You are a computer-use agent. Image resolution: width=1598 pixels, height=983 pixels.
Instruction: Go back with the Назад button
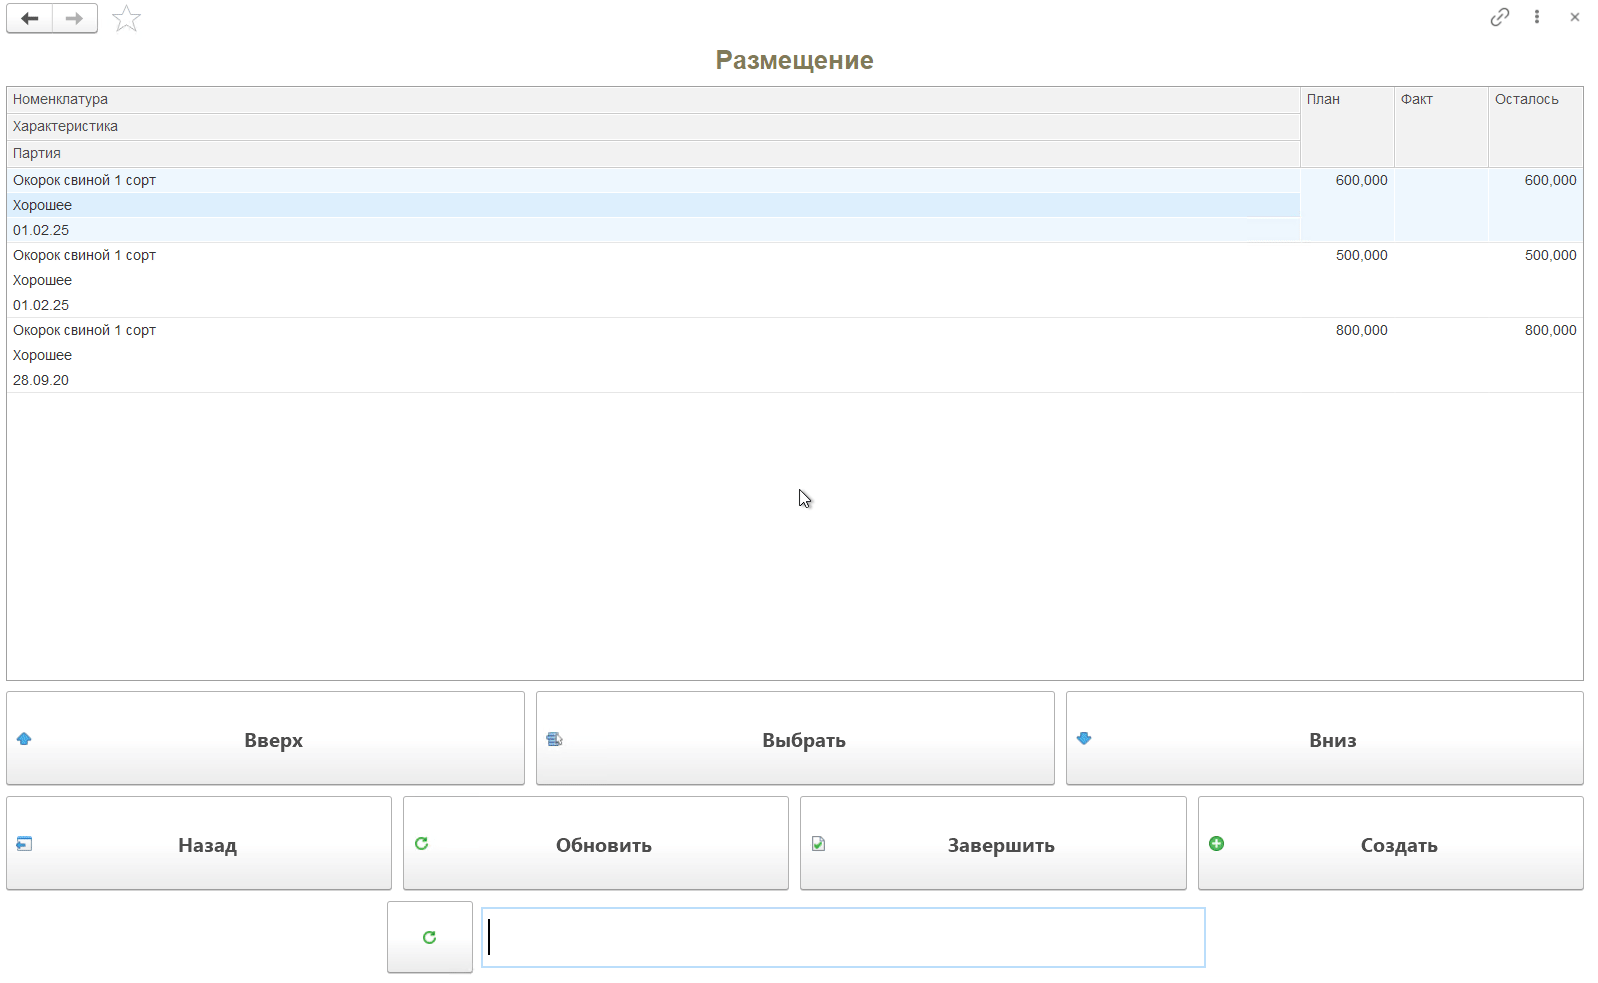(x=199, y=844)
